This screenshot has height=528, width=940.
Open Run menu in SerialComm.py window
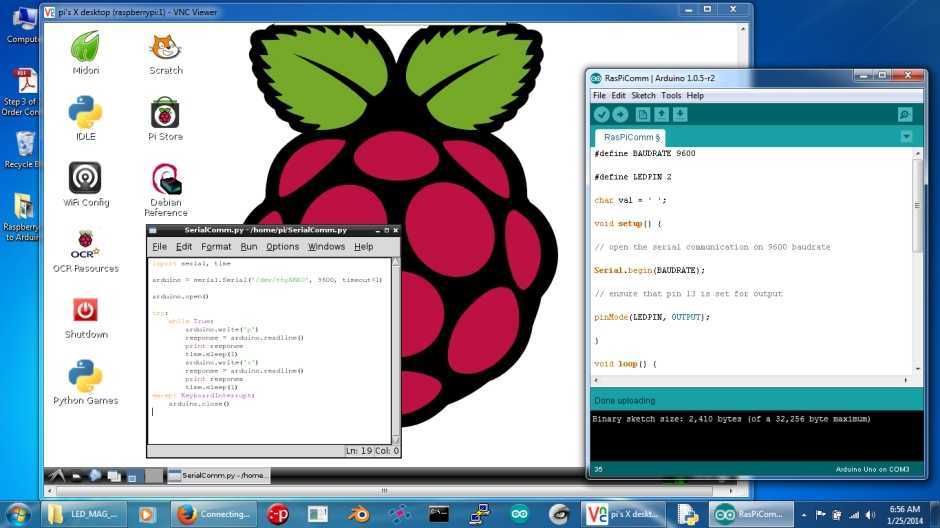tap(249, 246)
